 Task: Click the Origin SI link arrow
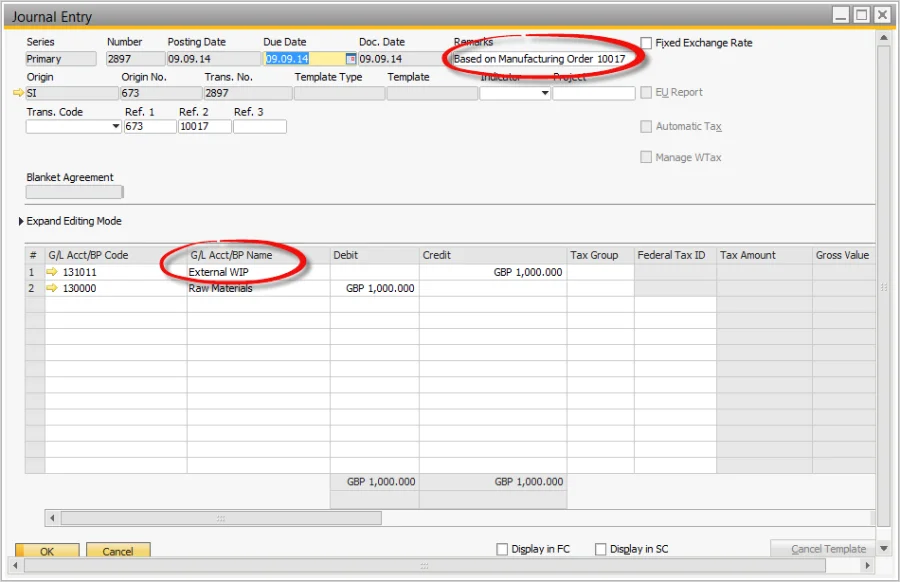click(18, 92)
